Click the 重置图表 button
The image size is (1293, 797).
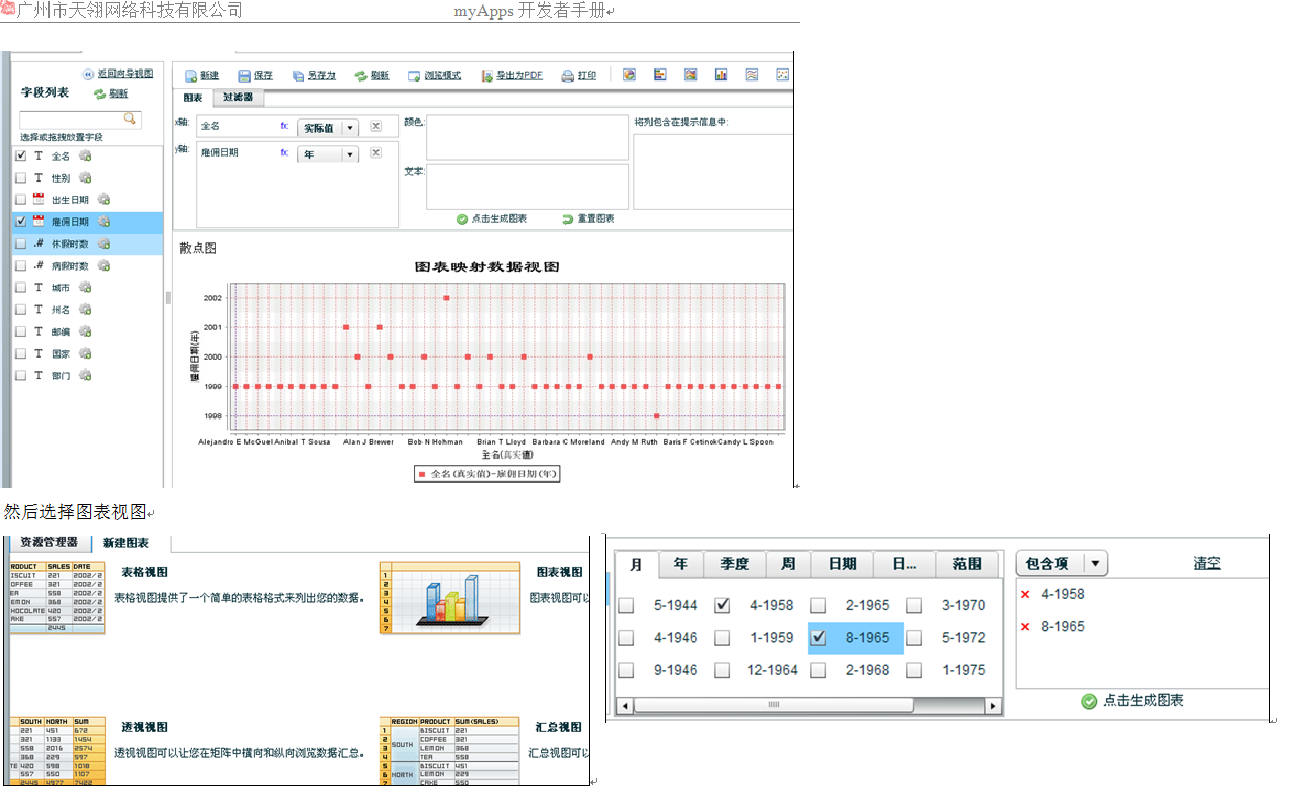click(589, 219)
